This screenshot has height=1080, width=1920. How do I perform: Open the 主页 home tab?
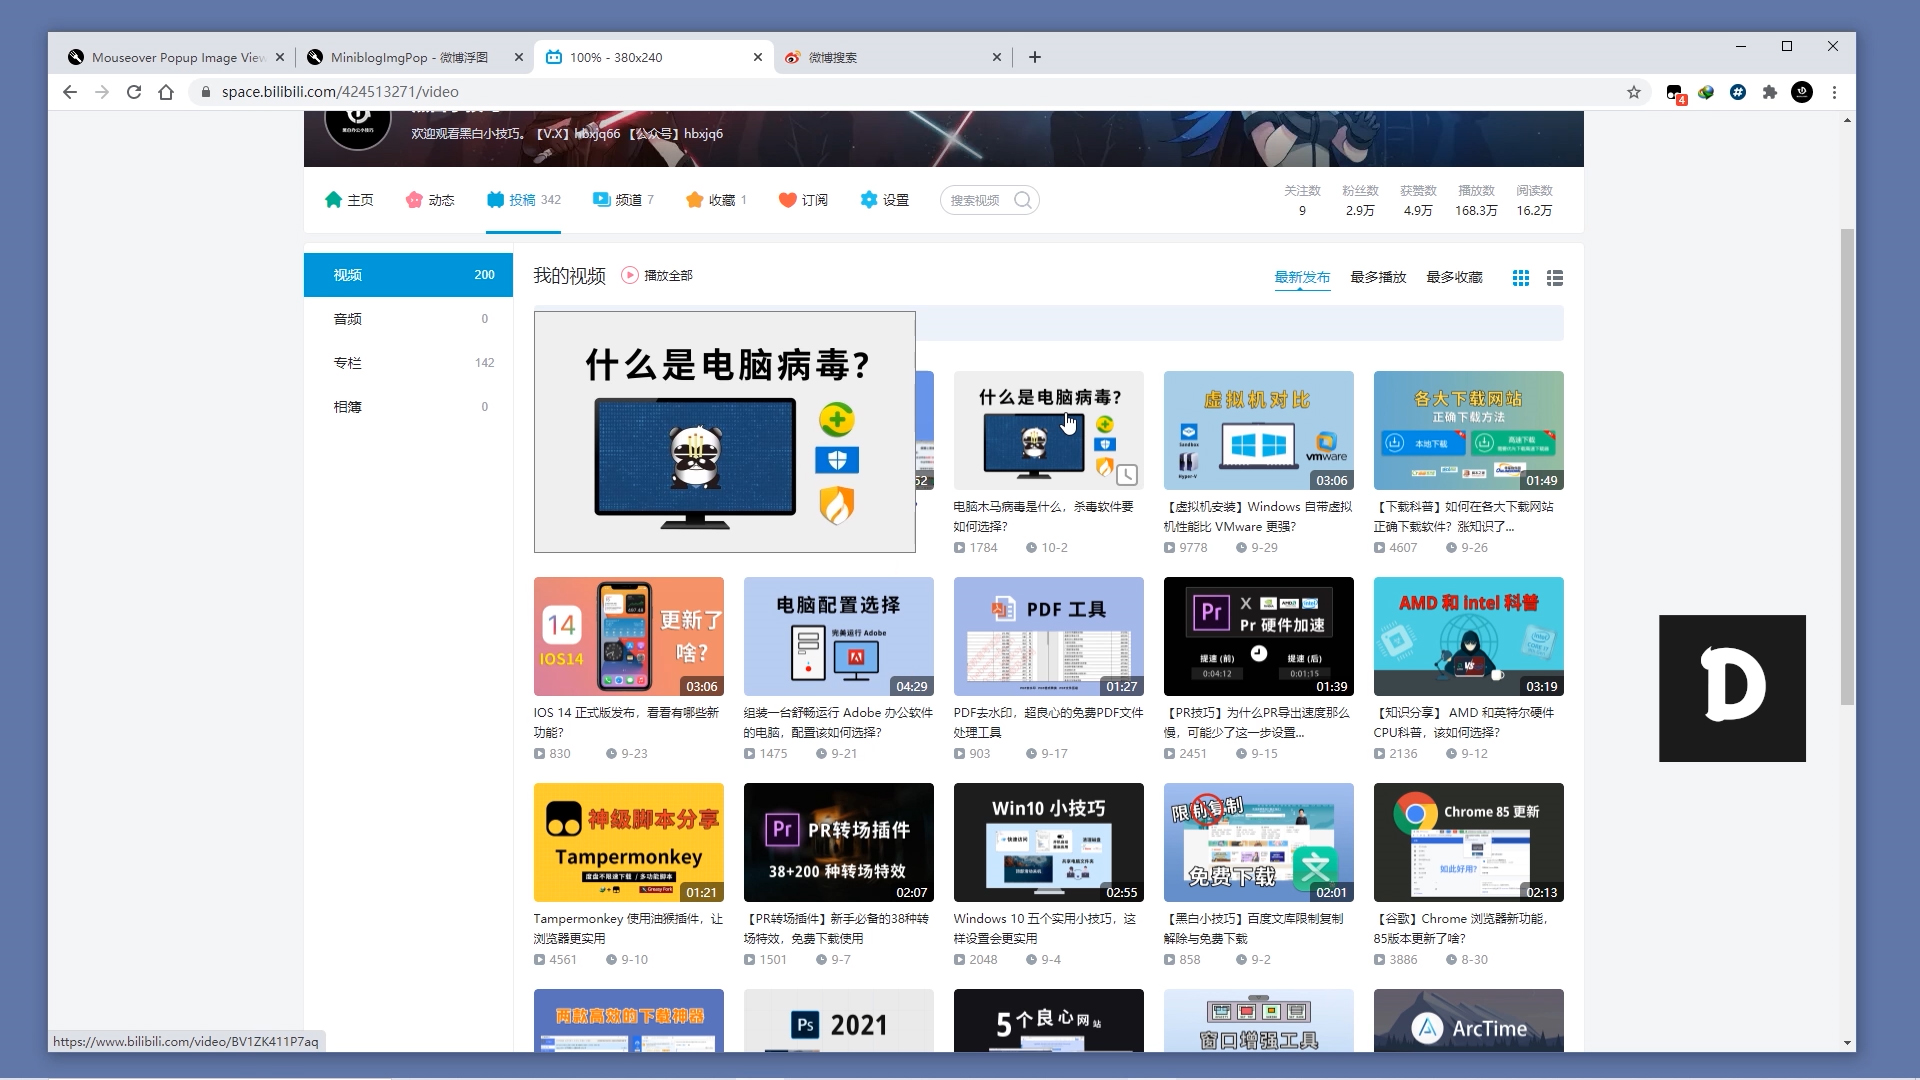click(x=349, y=200)
